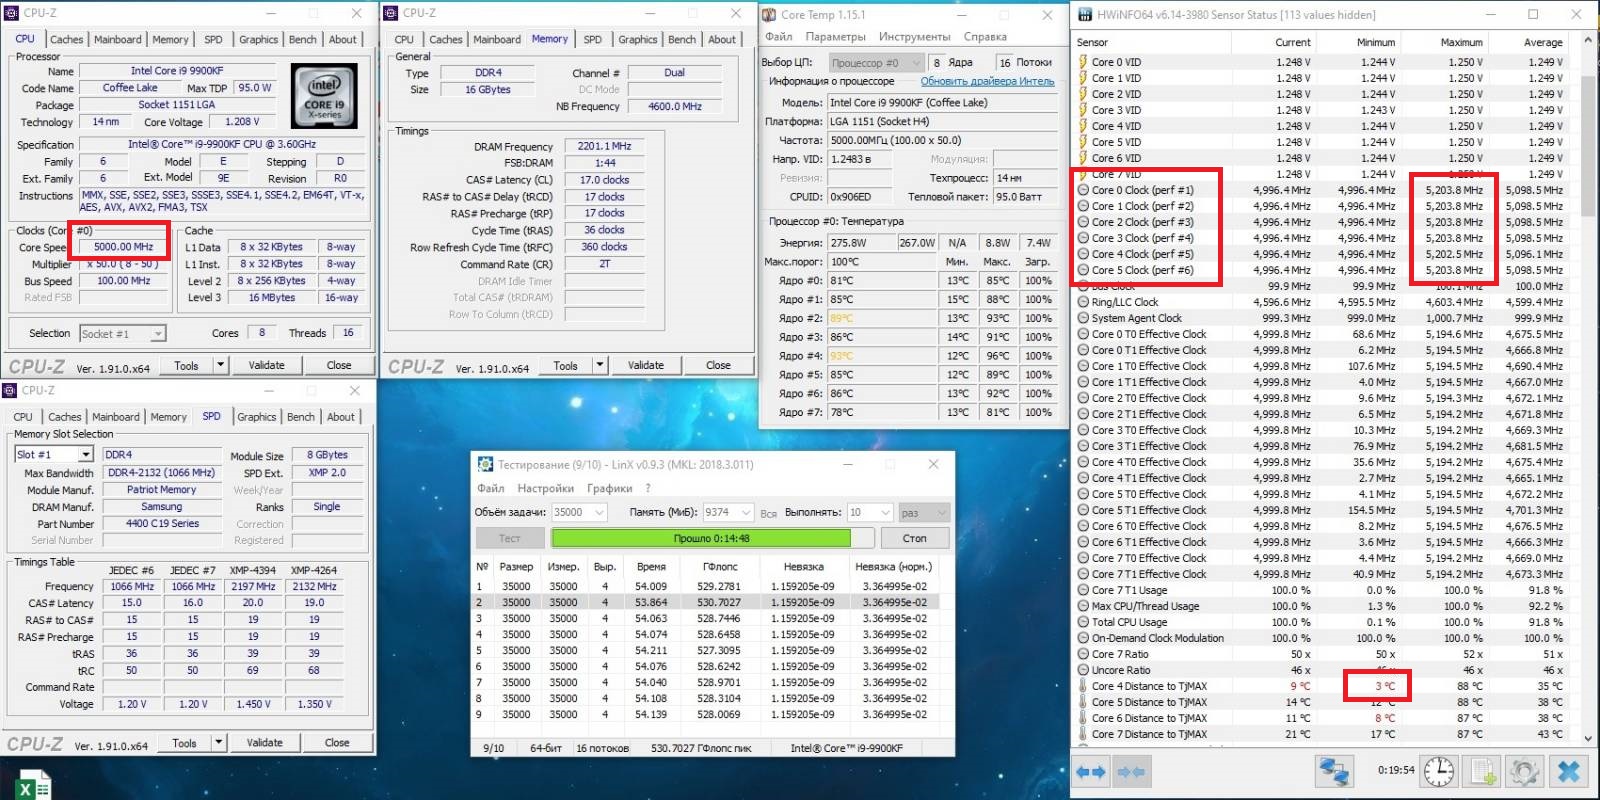Click Обновить драйверы Интель link
1600x800 pixels.
987,81
